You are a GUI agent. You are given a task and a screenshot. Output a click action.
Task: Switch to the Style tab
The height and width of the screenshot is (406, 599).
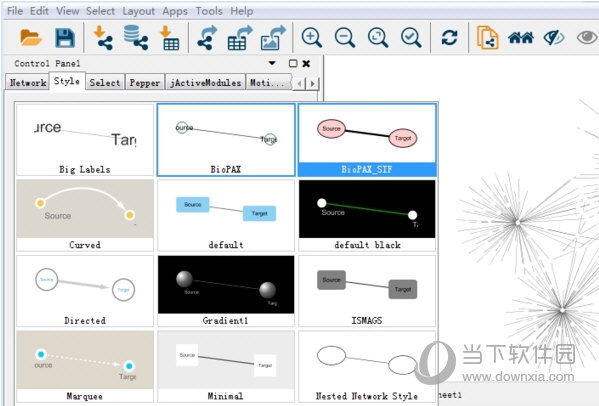click(67, 81)
